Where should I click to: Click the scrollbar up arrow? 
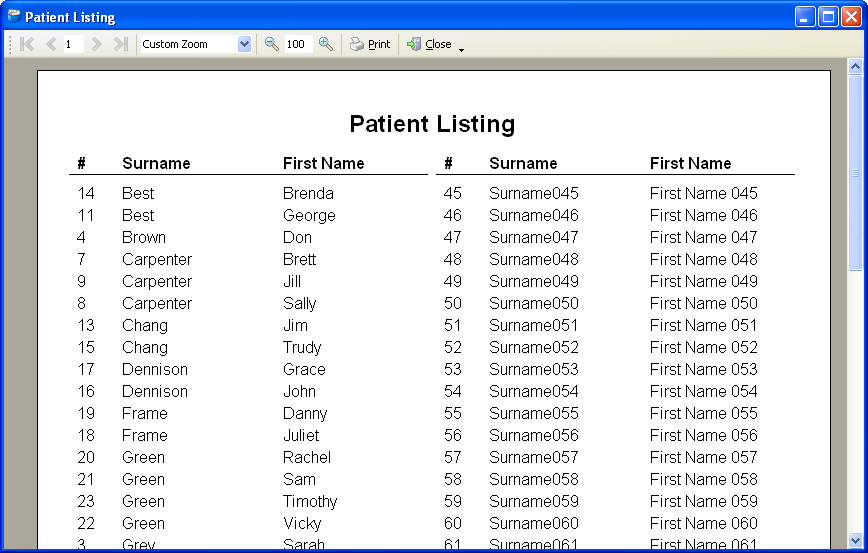coord(855,67)
